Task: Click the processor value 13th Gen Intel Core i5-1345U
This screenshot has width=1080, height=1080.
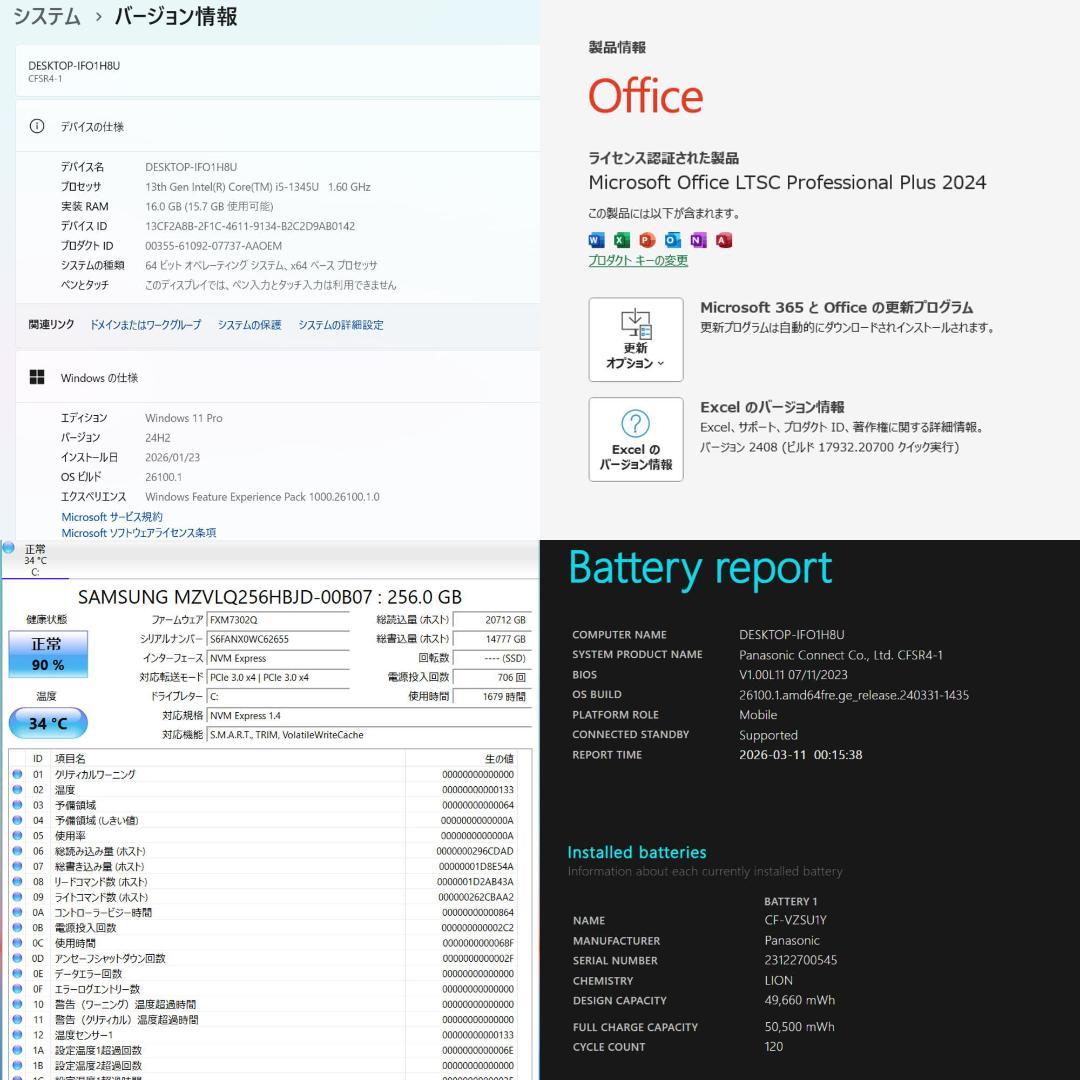Action: point(258,187)
